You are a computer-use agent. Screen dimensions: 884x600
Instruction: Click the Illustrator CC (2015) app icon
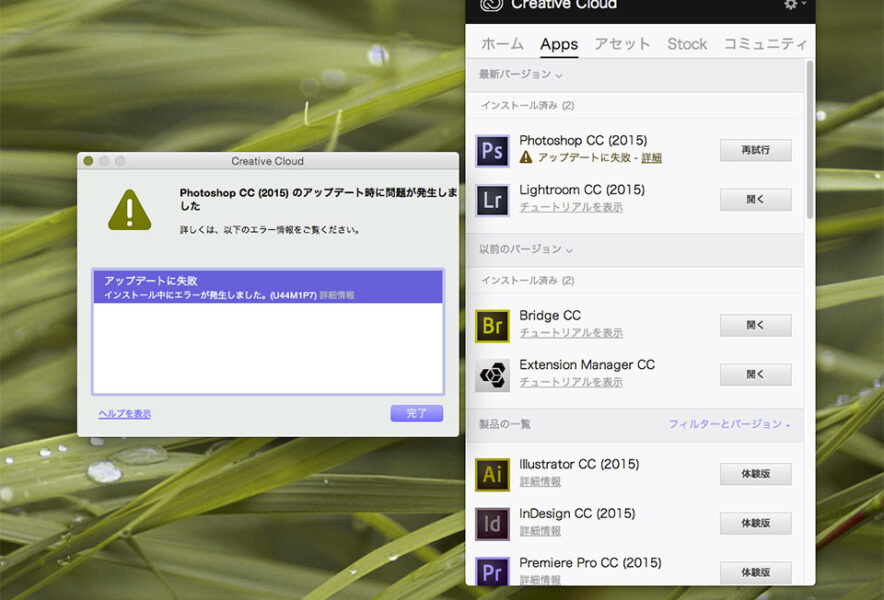click(x=492, y=475)
